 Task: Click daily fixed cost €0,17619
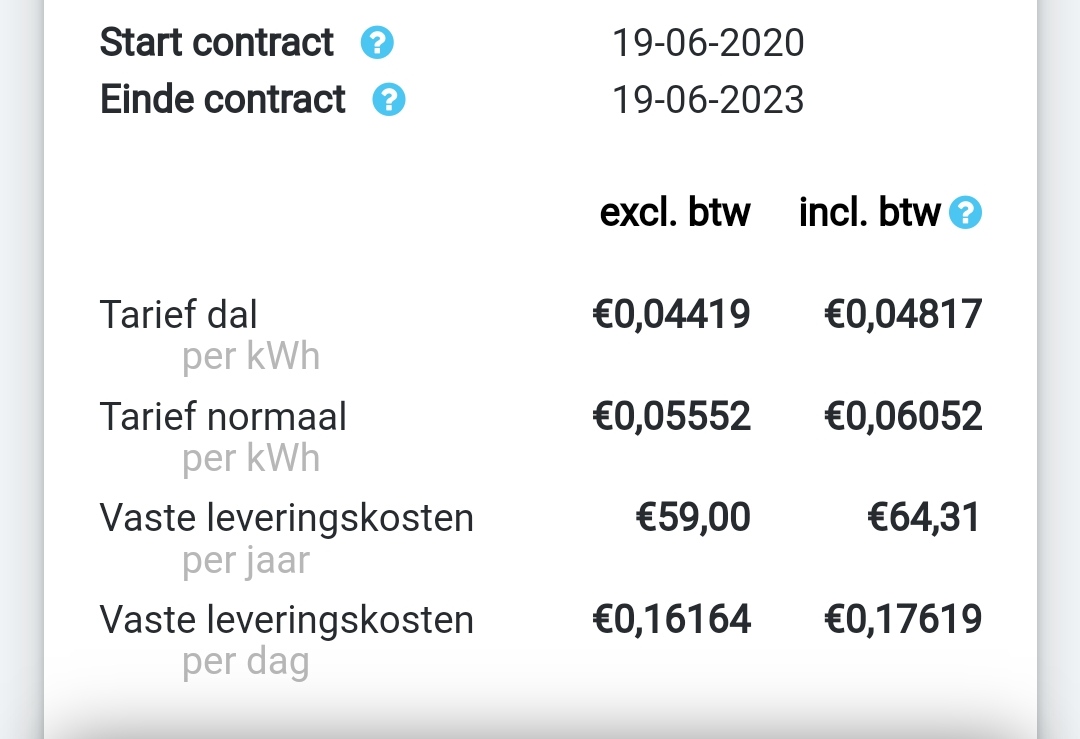pos(903,620)
